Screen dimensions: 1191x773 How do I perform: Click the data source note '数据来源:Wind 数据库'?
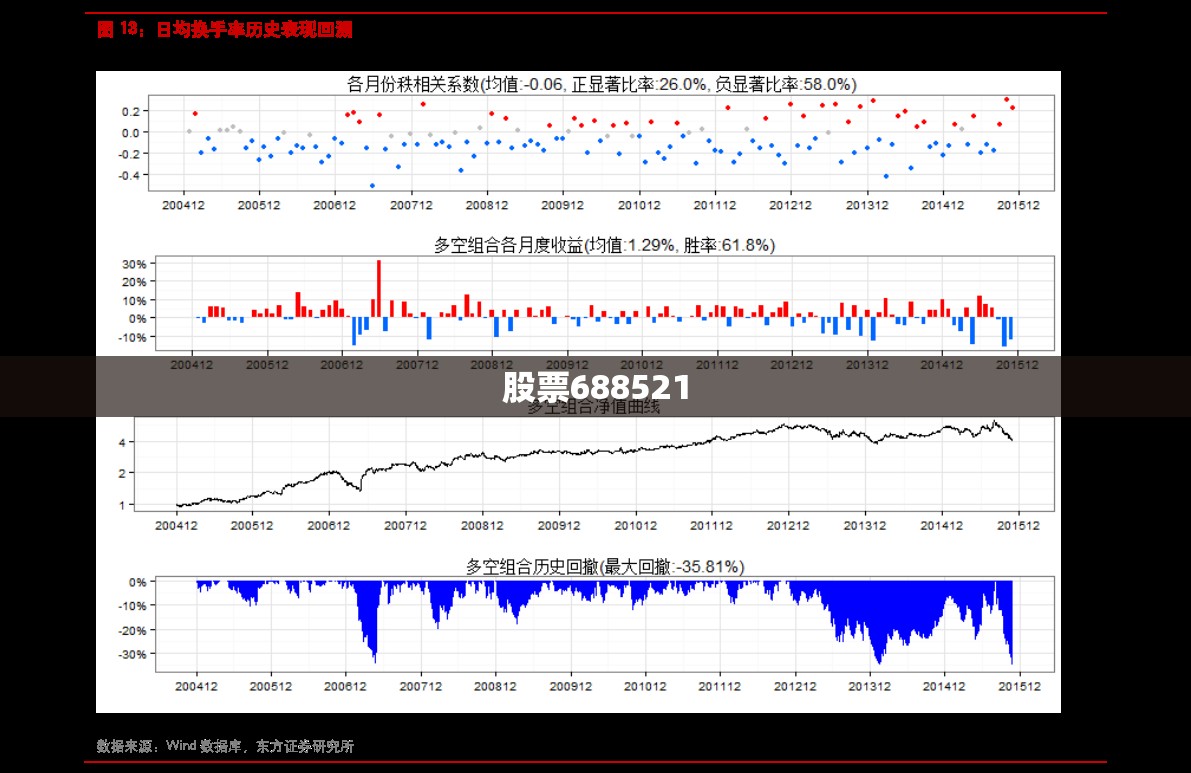pos(170,746)
